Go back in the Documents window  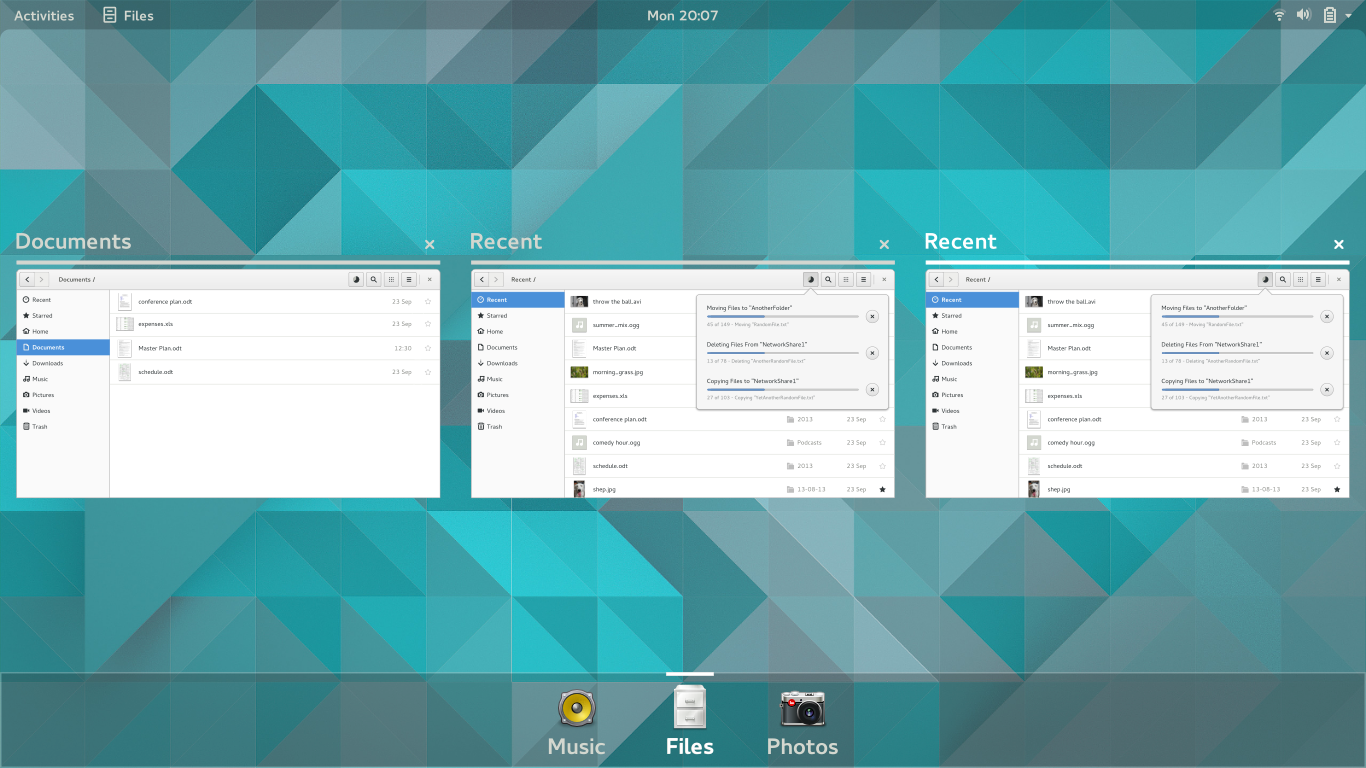point(27,280)
